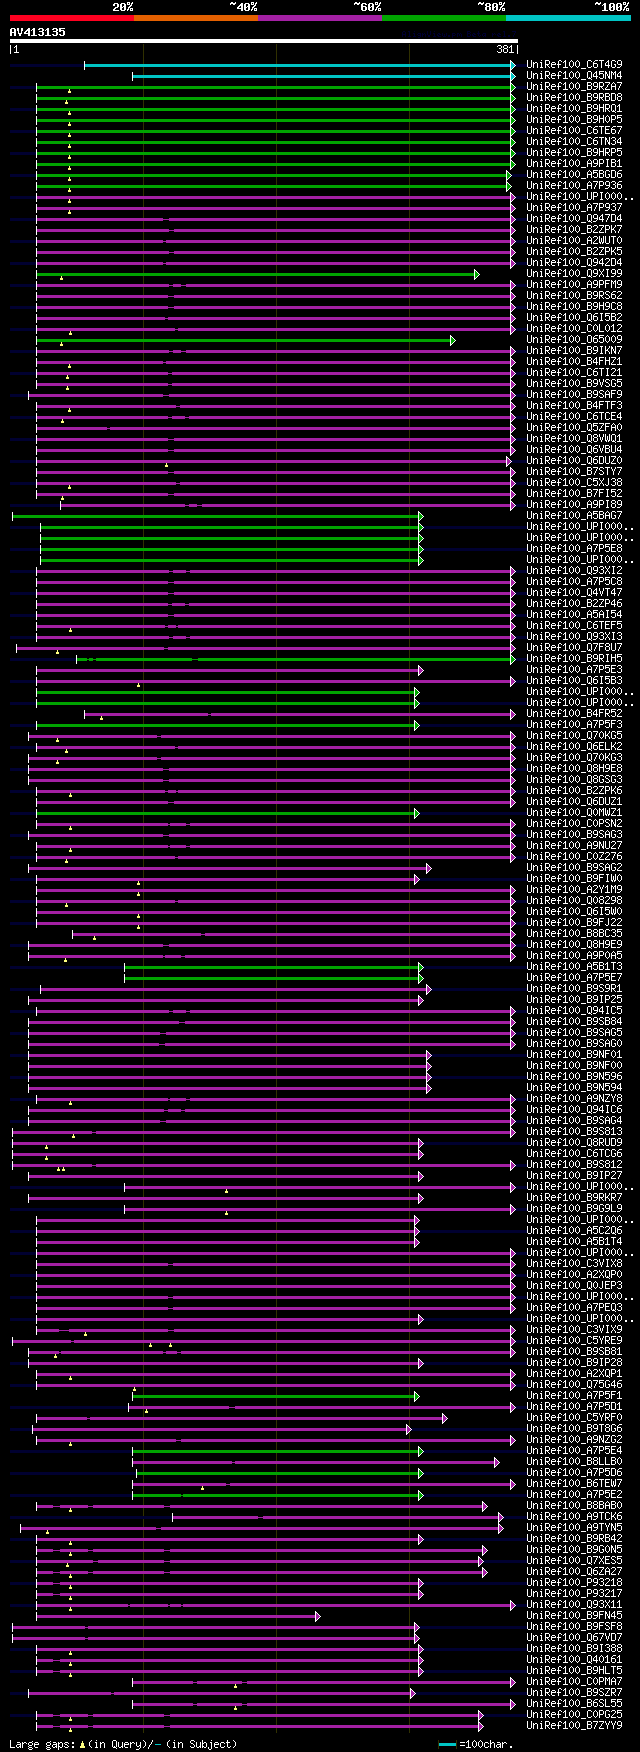640x1752 pixels.
Task: Click the purple arrowhead on B8BAB0 row
Action: (485, 1506)
